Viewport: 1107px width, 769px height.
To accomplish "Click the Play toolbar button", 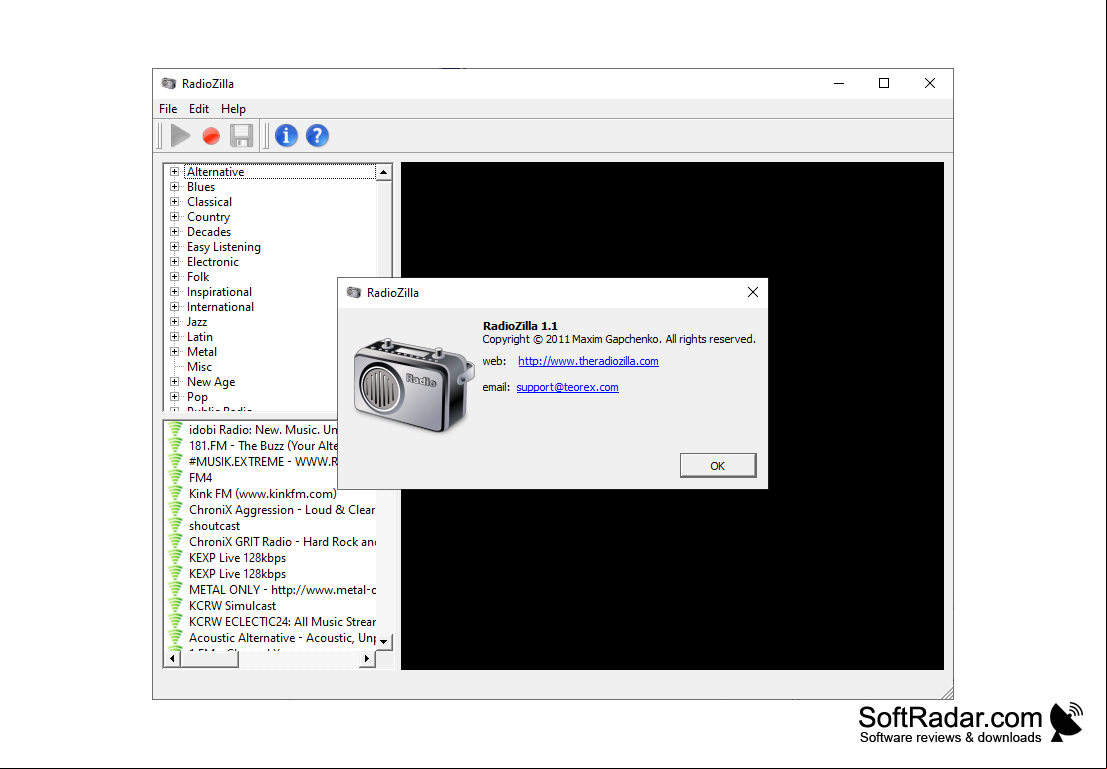I will (x=180, y=136).
